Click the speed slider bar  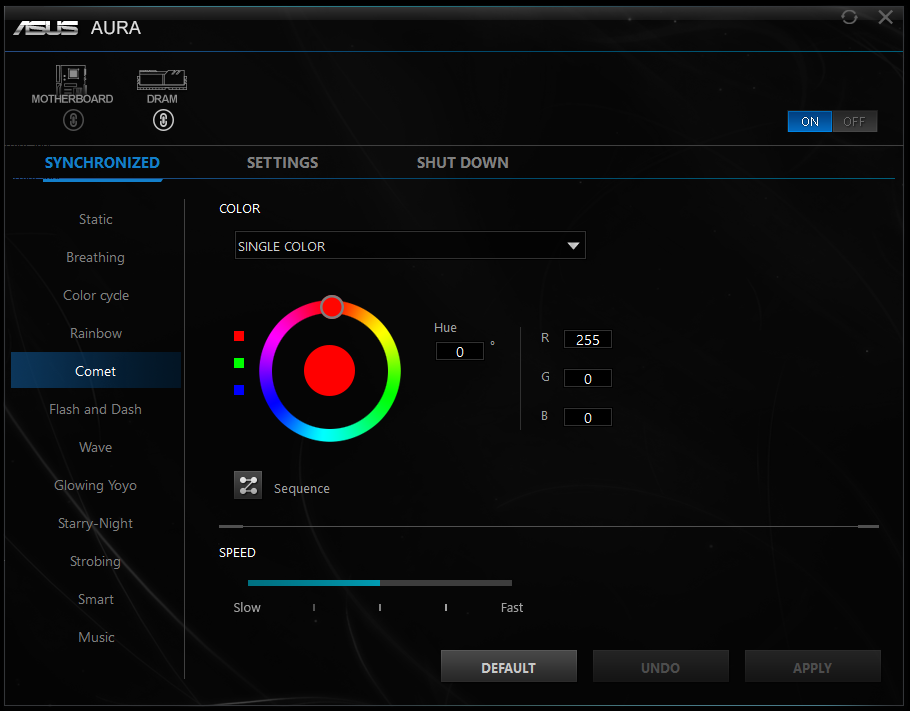(x=380, y=583)
